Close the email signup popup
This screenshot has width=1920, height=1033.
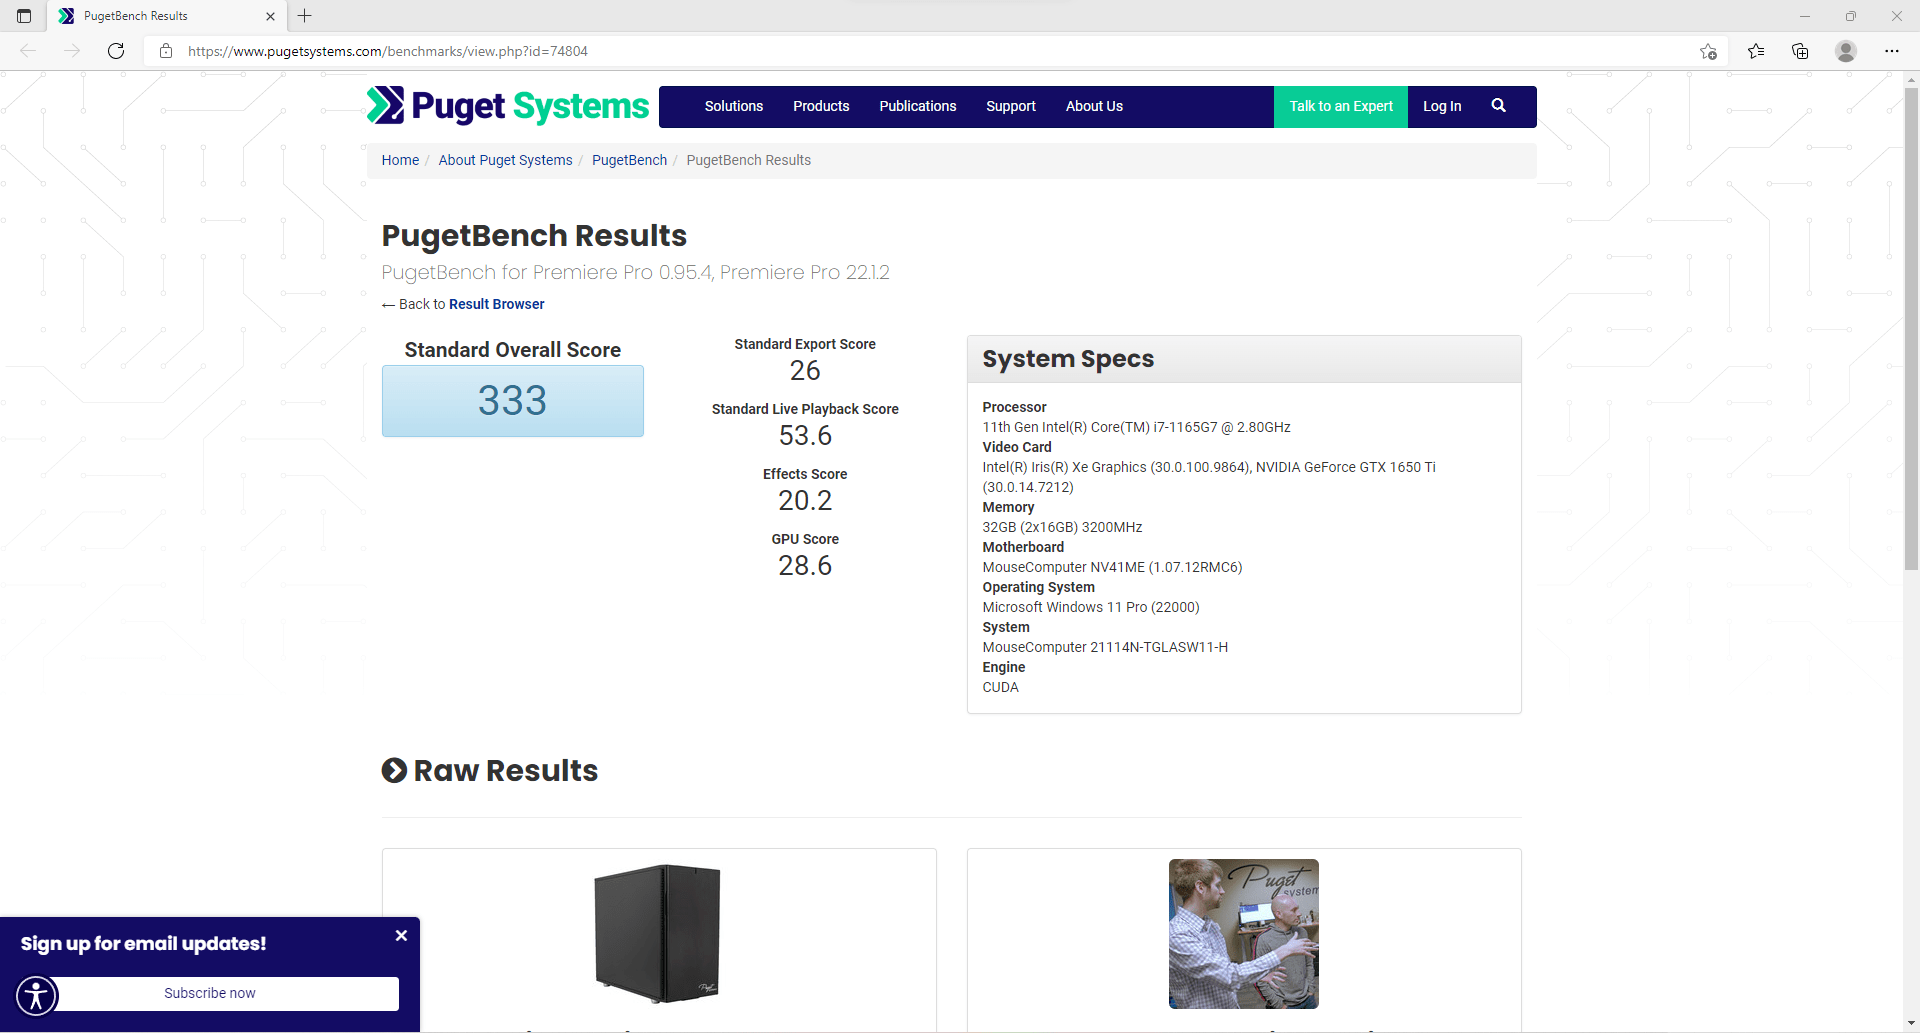click(401, 936)
